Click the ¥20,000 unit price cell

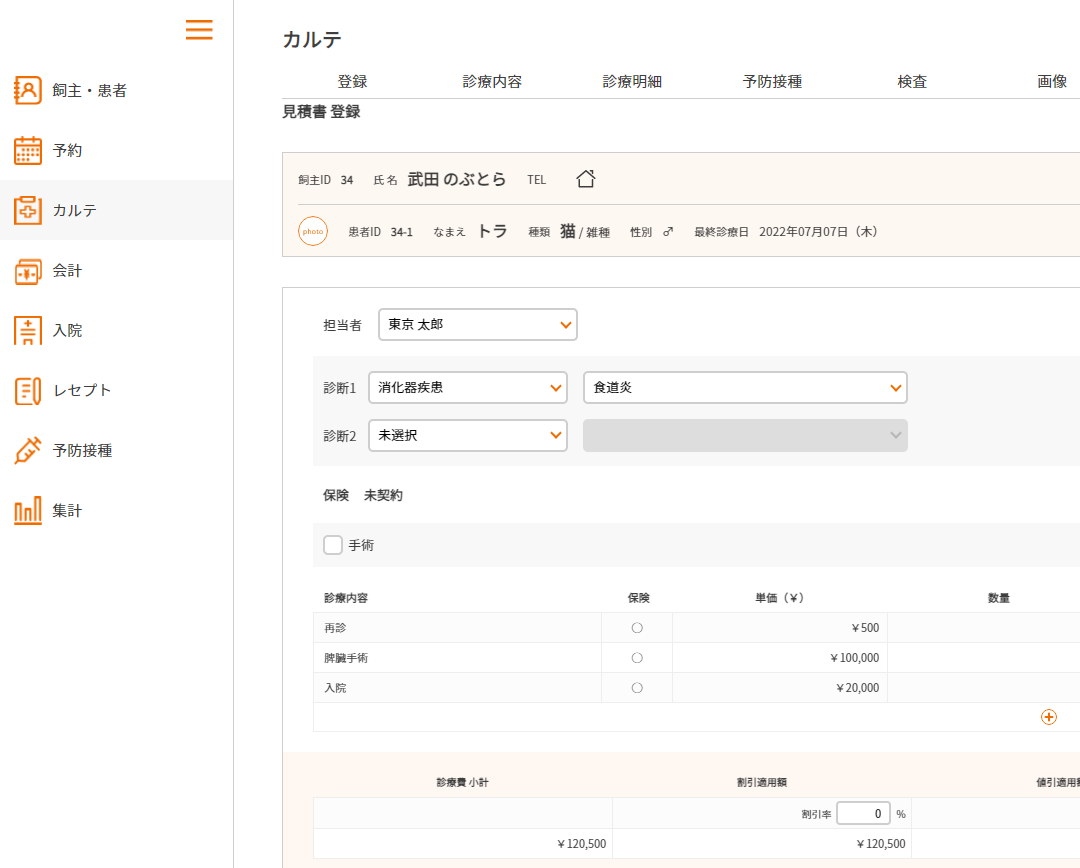pos(780,688)
